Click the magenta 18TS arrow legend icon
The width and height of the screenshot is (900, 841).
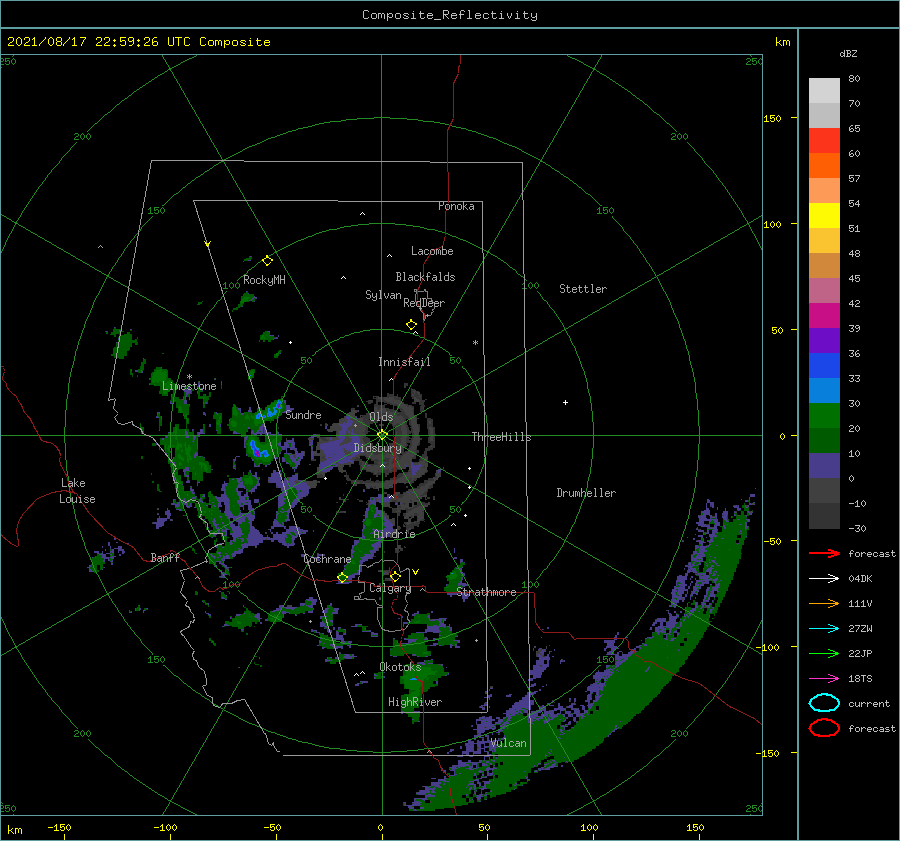824,679
